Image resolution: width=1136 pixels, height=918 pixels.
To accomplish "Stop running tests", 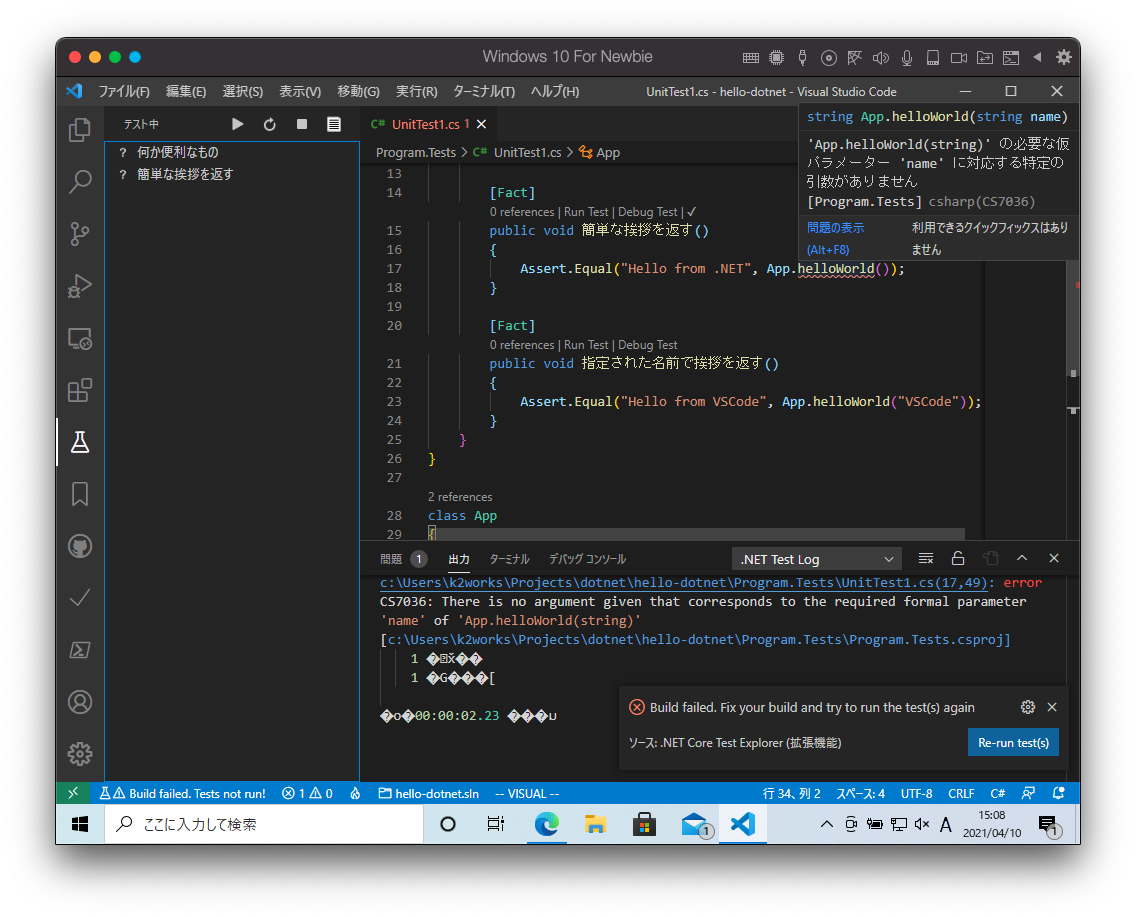I will coord(302,124).
